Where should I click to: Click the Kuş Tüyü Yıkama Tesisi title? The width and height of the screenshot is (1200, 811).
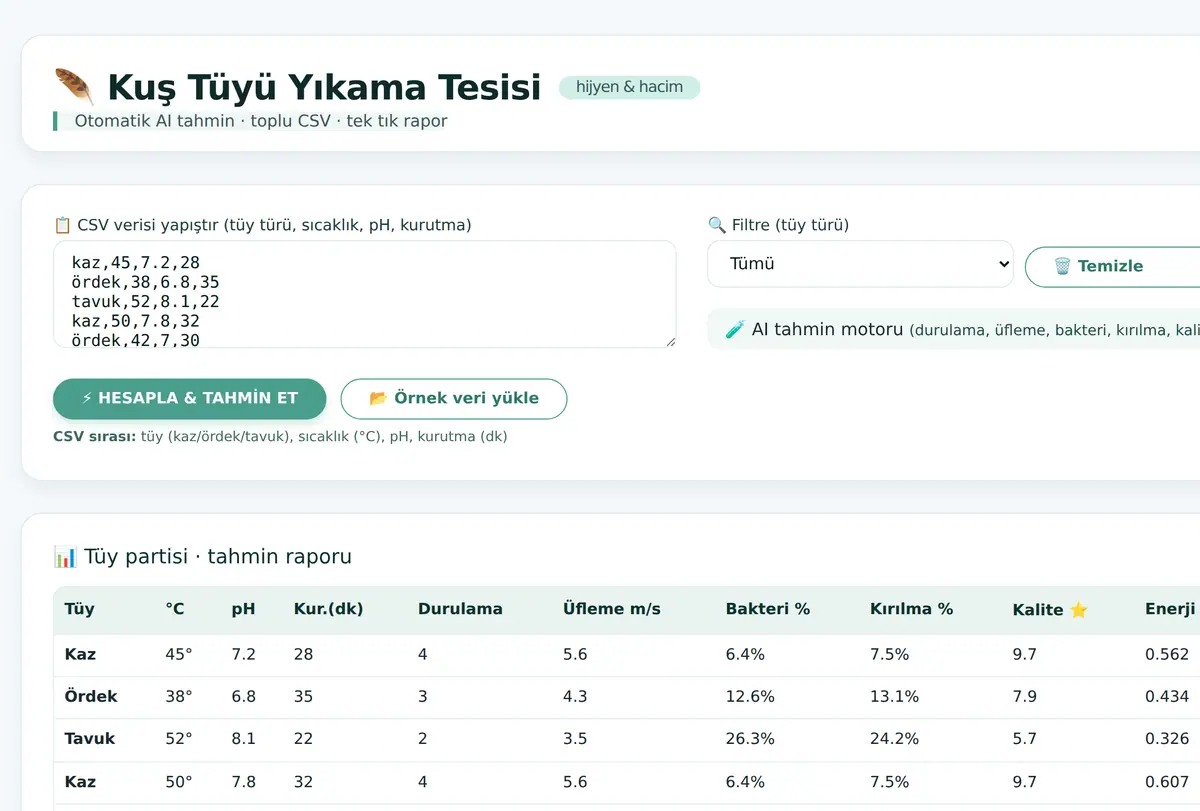(x=324, y=87)
